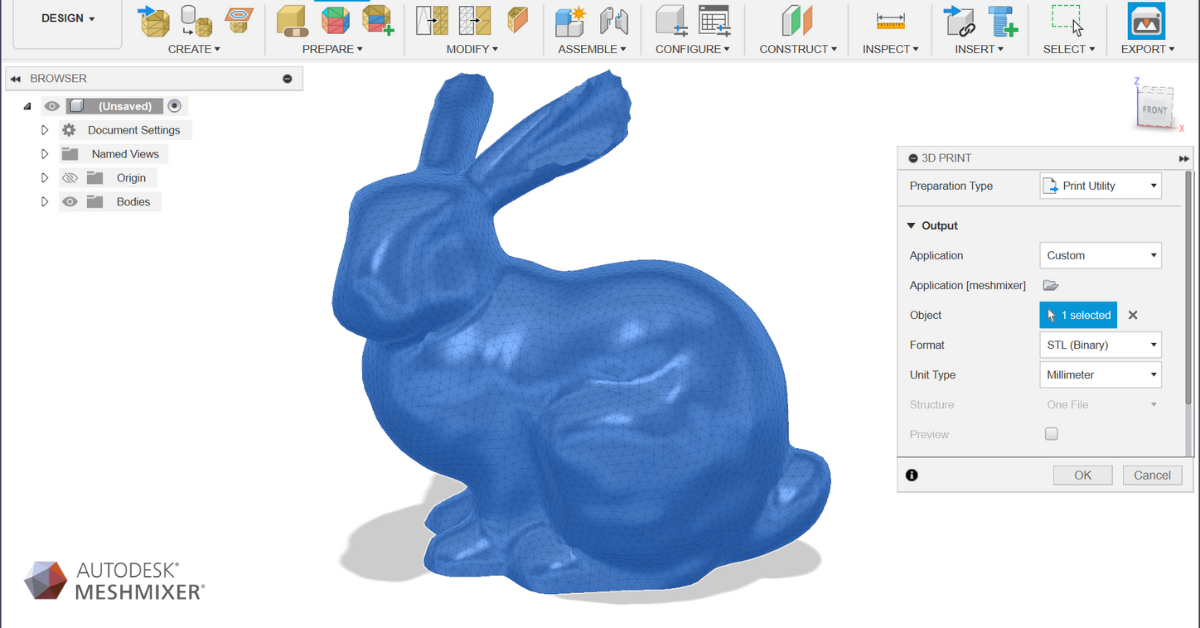Enable the Preview checkbox
This screenshot has width=1200, height=628.
(x=1051, y=434)
